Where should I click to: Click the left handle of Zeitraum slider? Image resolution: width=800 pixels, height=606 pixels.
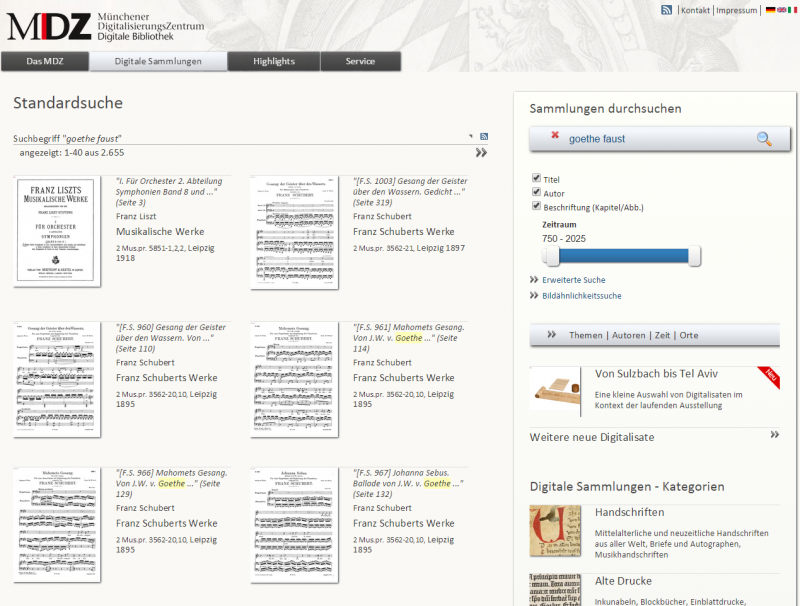pyautogui.click(x=551, y=256)
